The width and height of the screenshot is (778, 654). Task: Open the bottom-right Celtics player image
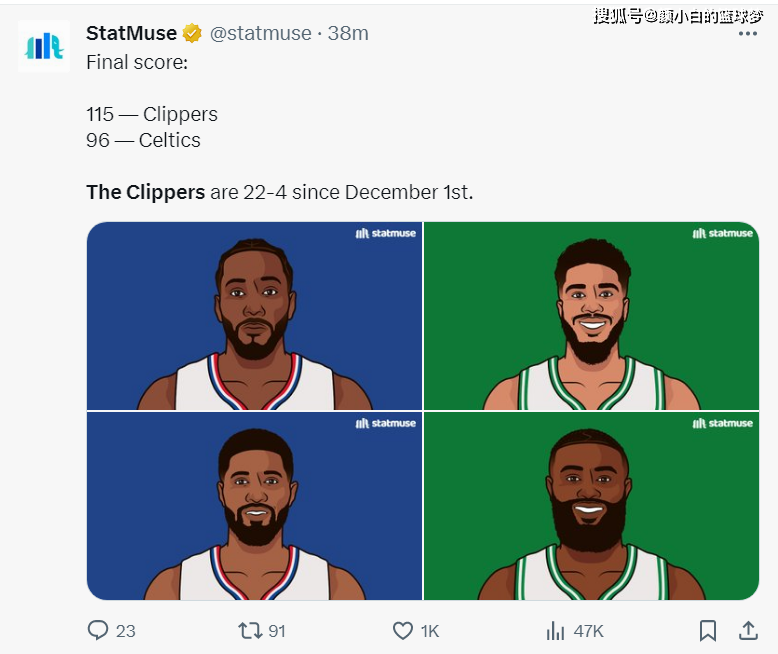[x=591, y=506]
